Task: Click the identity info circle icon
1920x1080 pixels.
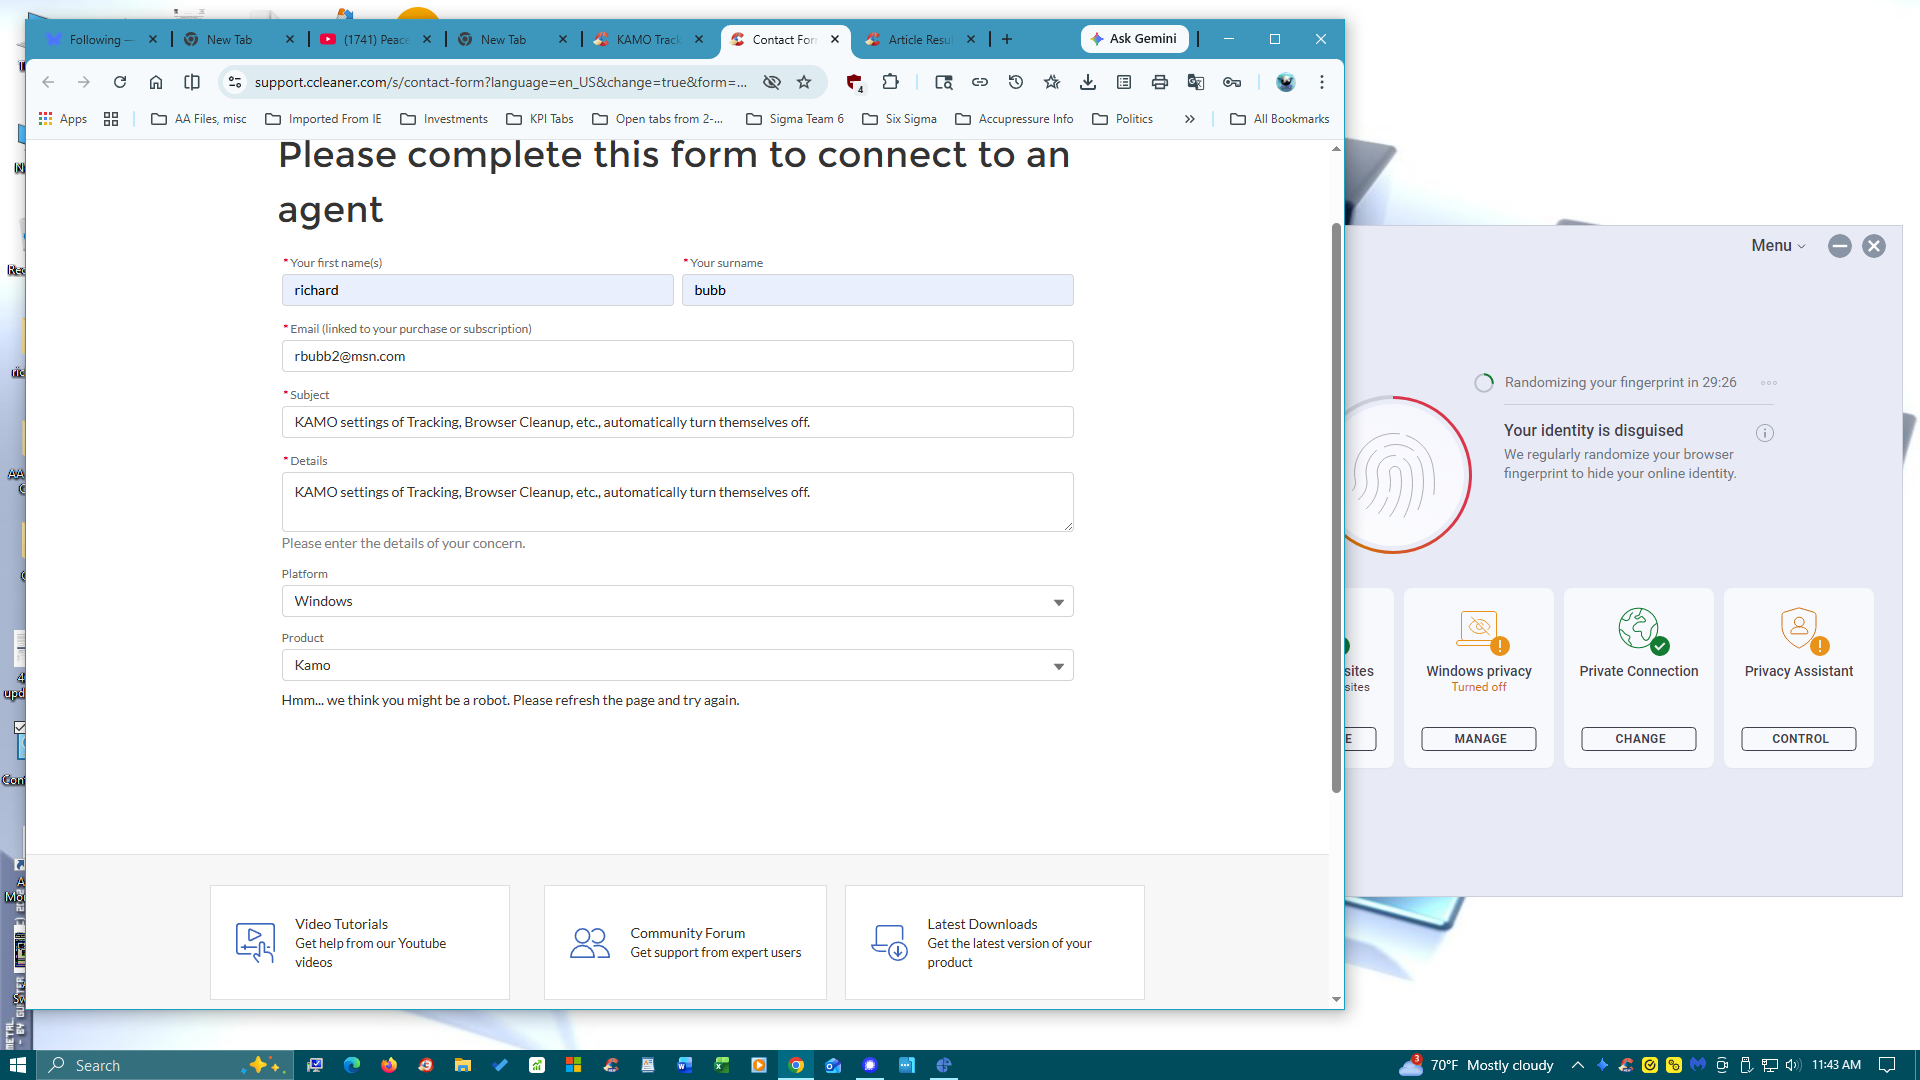Action: (x=1765, y=433)
